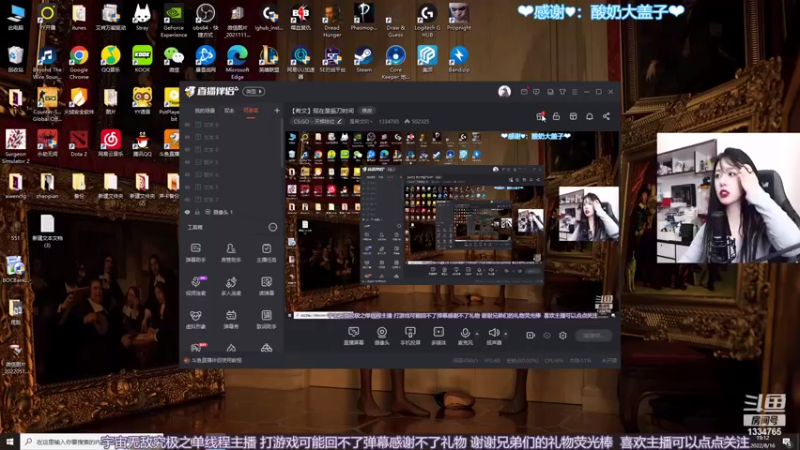800x450 pixels.
Task: Select the Google Chrome desktop icon
Action: pyautogui.click(x=79, y=63)
